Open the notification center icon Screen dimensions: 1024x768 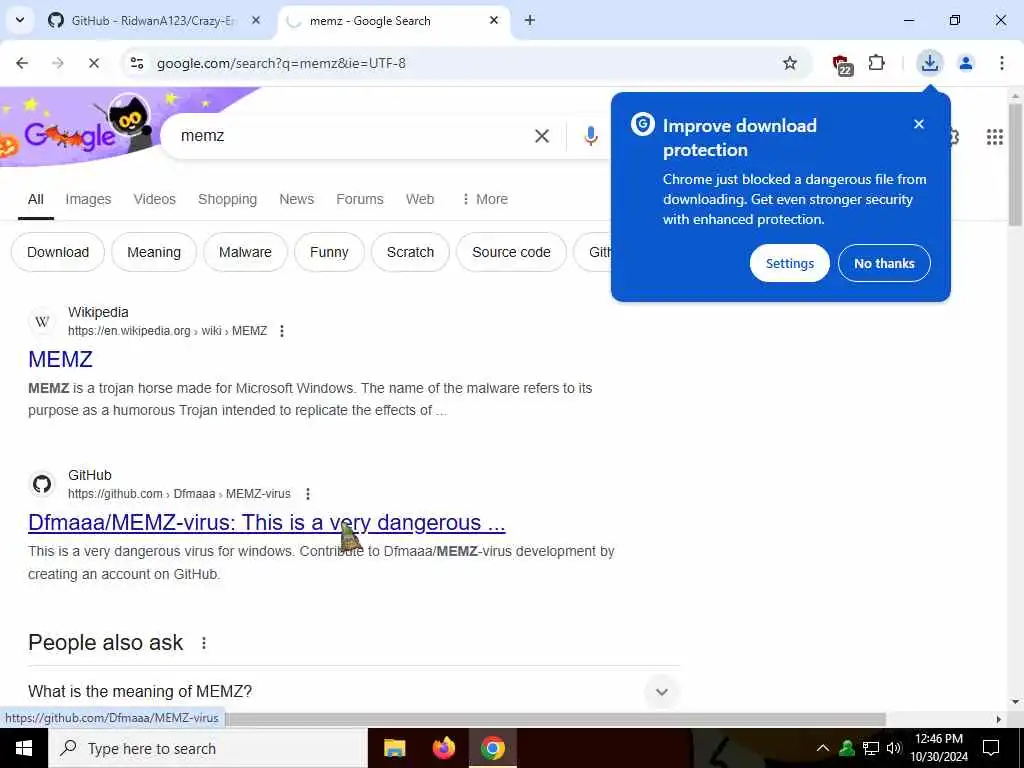[x=991, y=748]
